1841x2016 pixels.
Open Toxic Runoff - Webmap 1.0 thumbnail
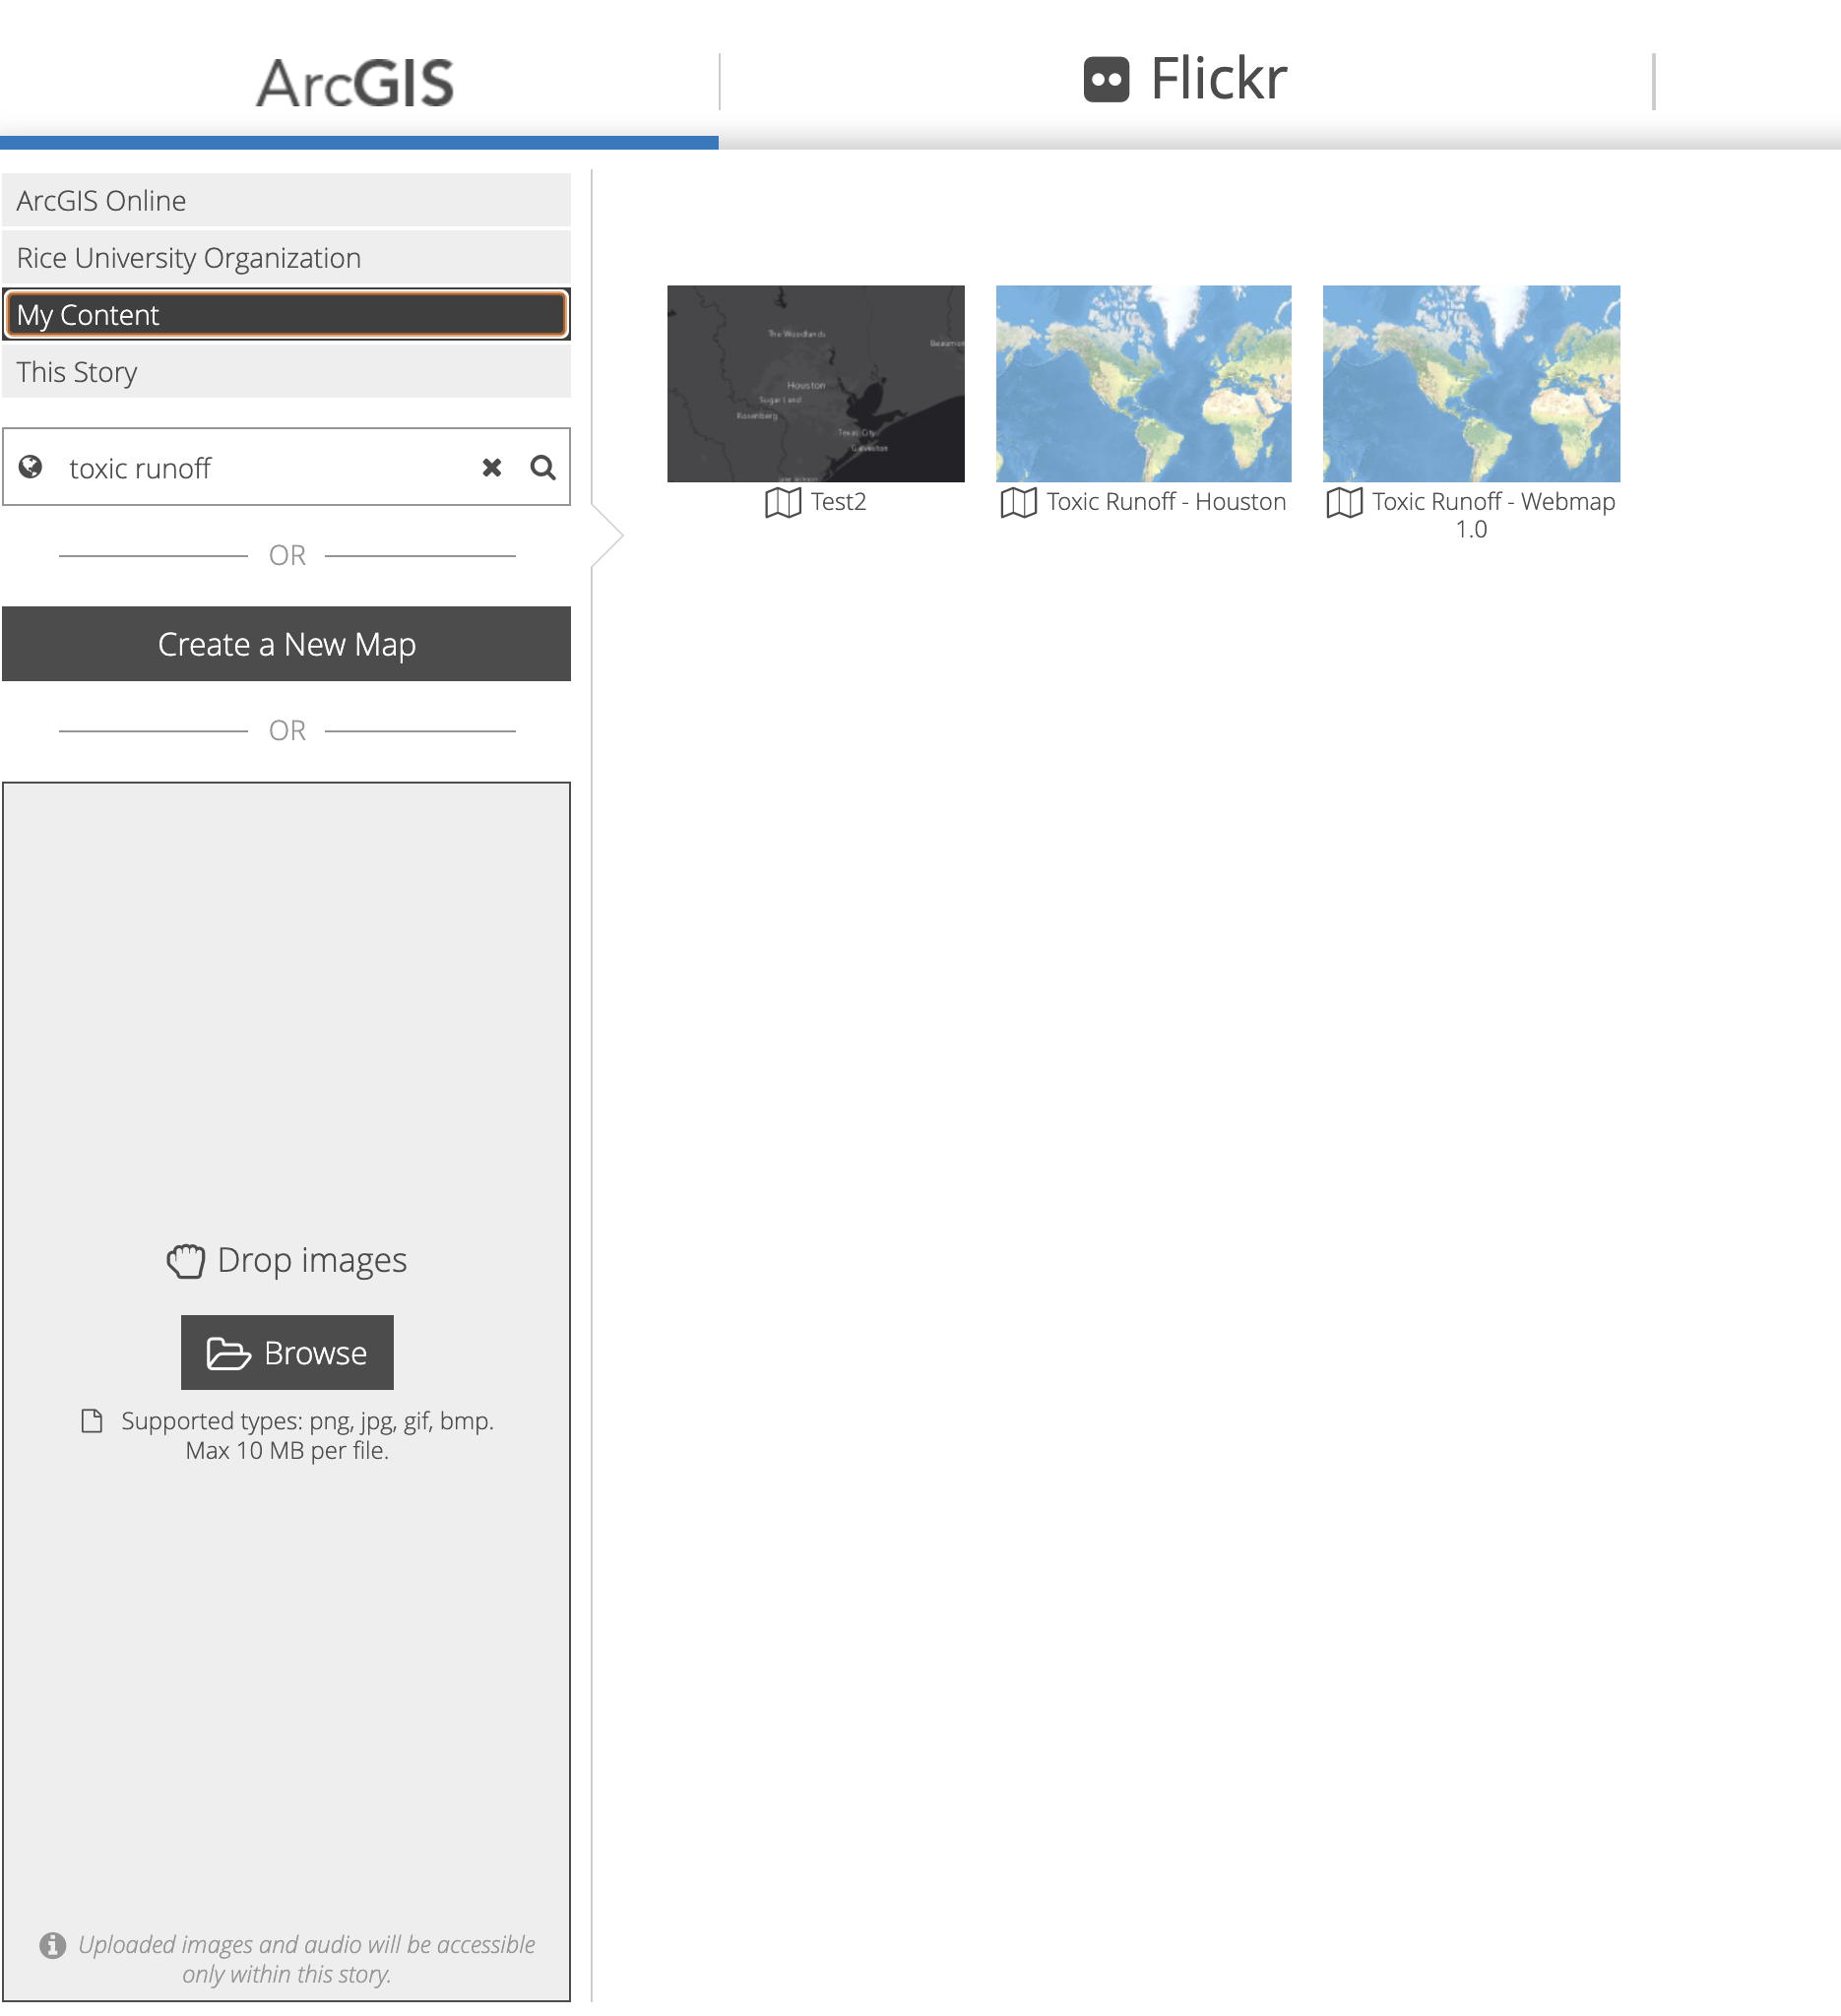coord(1472,384)
